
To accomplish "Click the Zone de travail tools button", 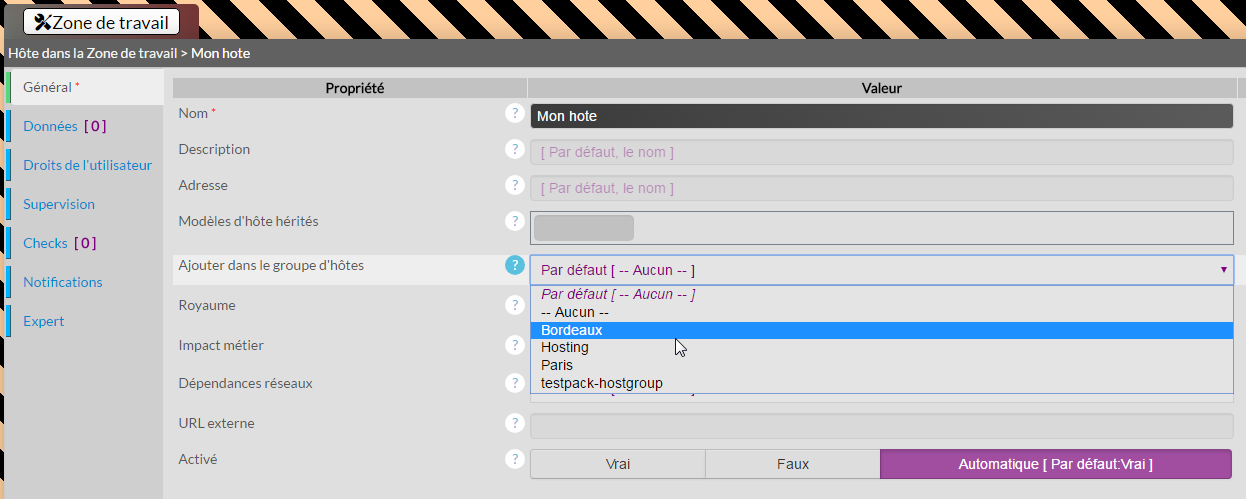I will pos(101,22).
